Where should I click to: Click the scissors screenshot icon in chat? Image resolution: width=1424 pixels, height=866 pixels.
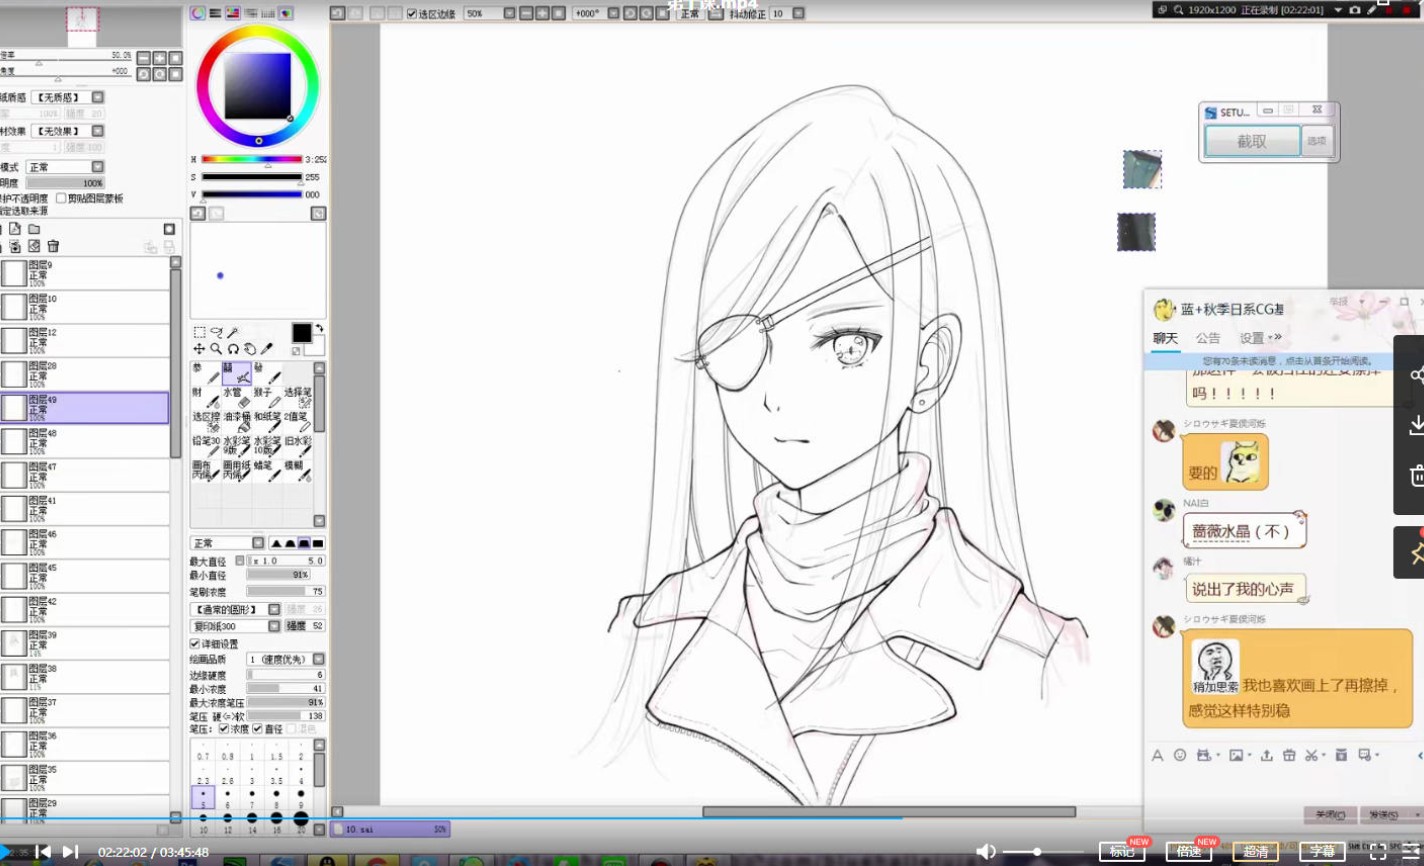coord(1312,755)
